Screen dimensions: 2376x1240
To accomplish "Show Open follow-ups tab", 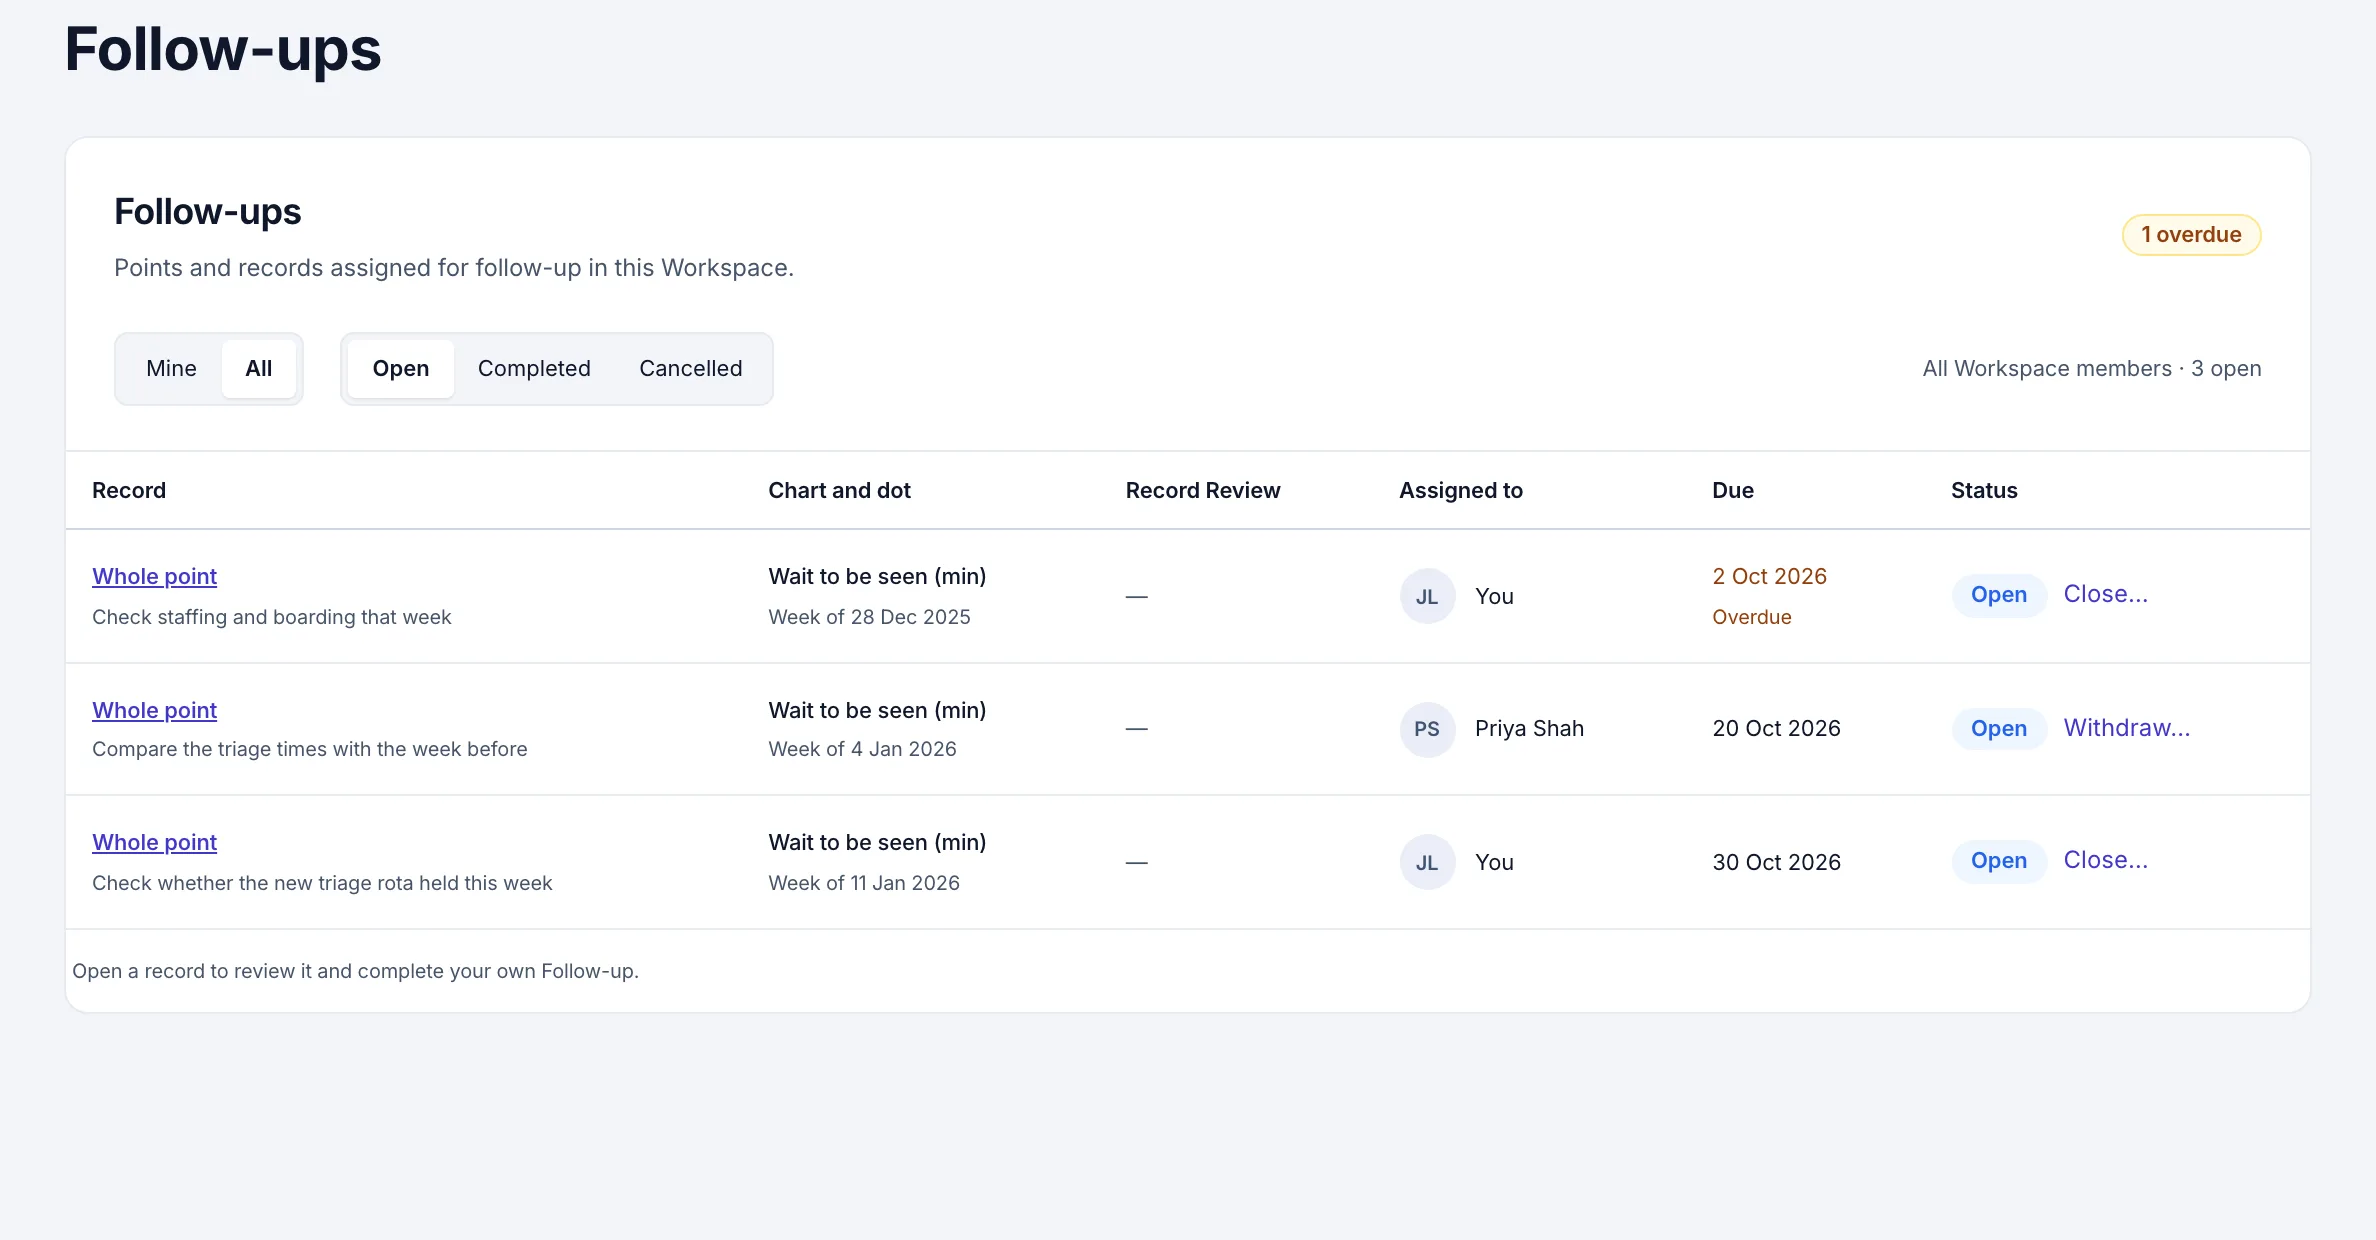I will [401, 368].
